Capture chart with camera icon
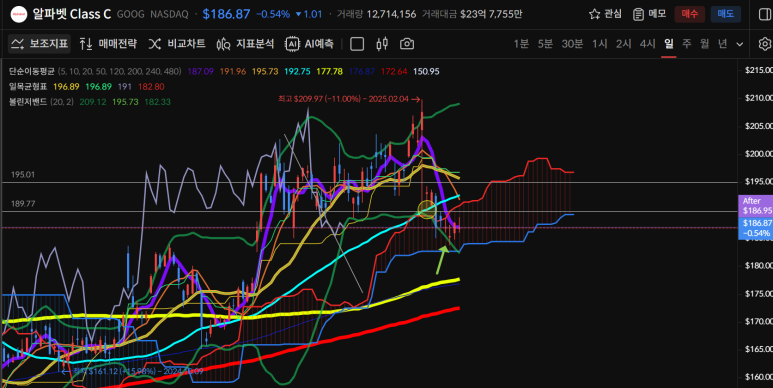The height and width of the screenshot is (388, 773). [x=407, y=44]
